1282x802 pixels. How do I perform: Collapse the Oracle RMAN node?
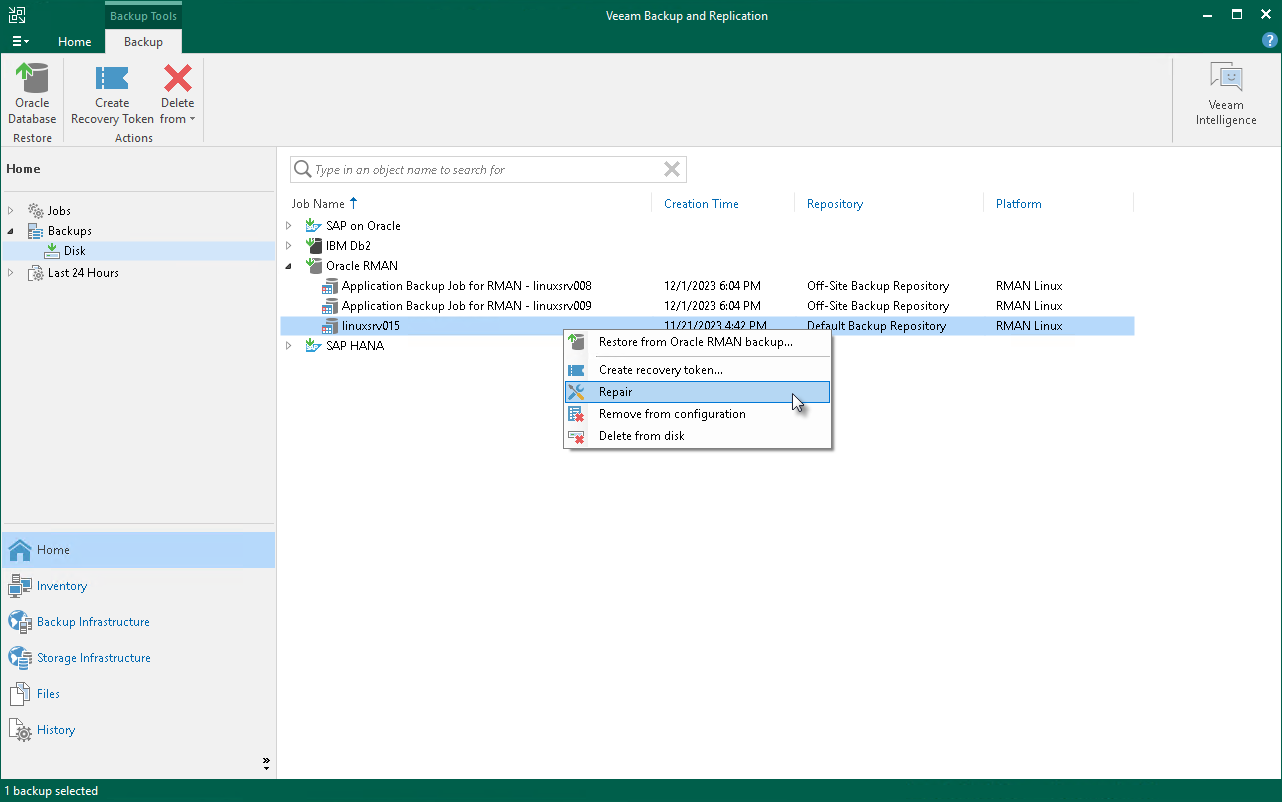[x=289, y=266]
